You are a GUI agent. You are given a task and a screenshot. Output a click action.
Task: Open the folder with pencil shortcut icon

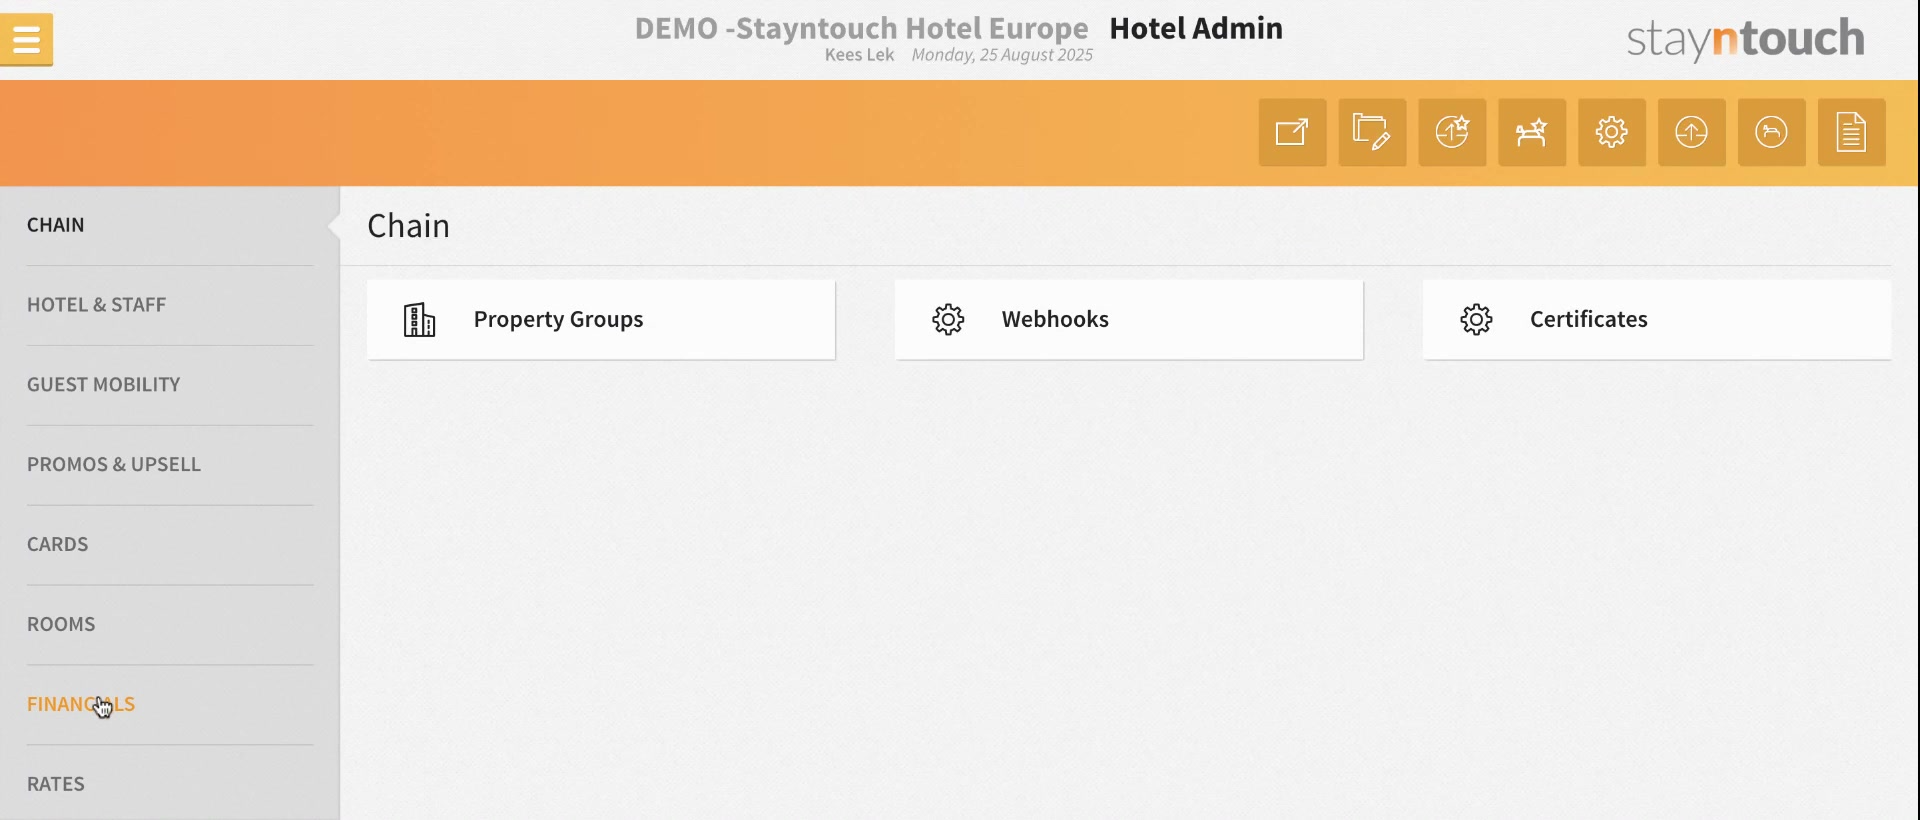(1372, 132)
